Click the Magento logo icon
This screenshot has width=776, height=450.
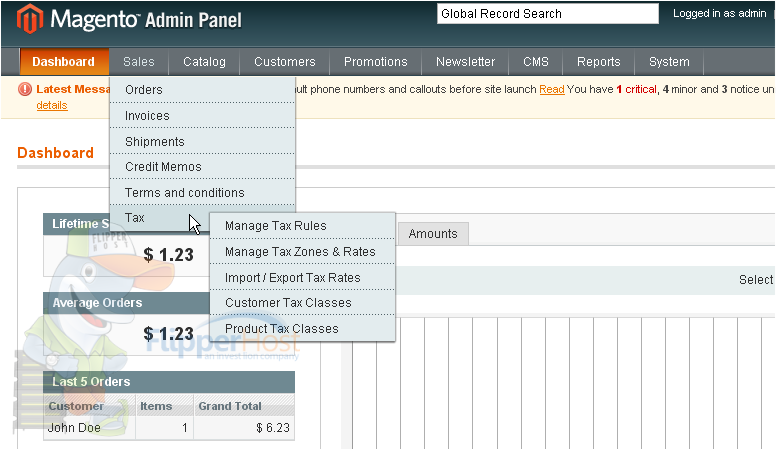tap(29, 18)
